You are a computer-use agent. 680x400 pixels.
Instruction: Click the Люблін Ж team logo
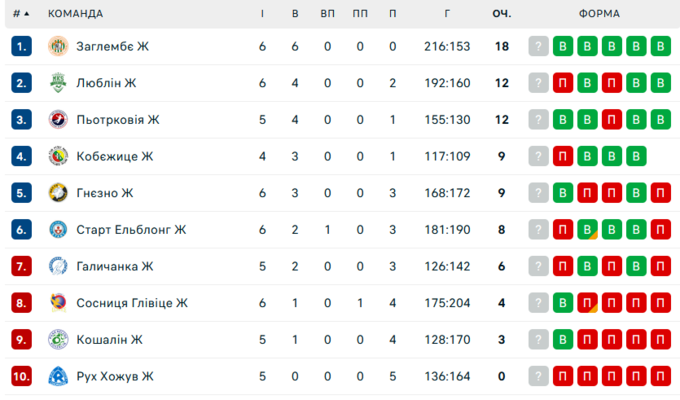coord(57,83)
